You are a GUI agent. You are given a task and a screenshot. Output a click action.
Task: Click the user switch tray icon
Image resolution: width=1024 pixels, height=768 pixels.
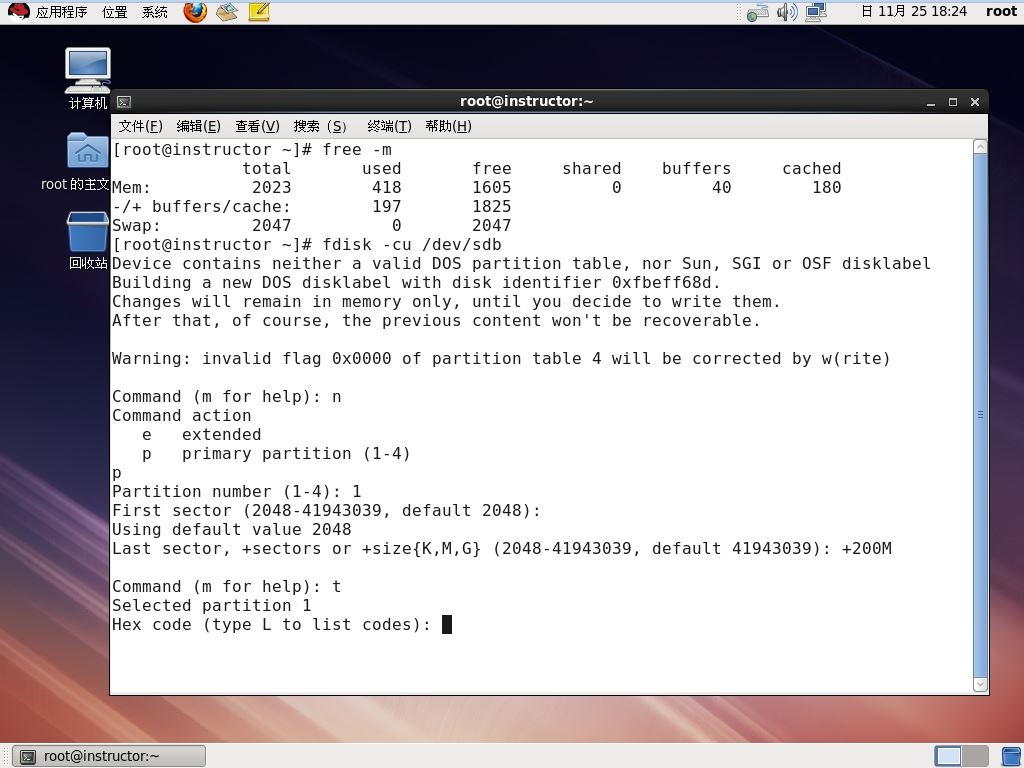[x=758, y=12]
